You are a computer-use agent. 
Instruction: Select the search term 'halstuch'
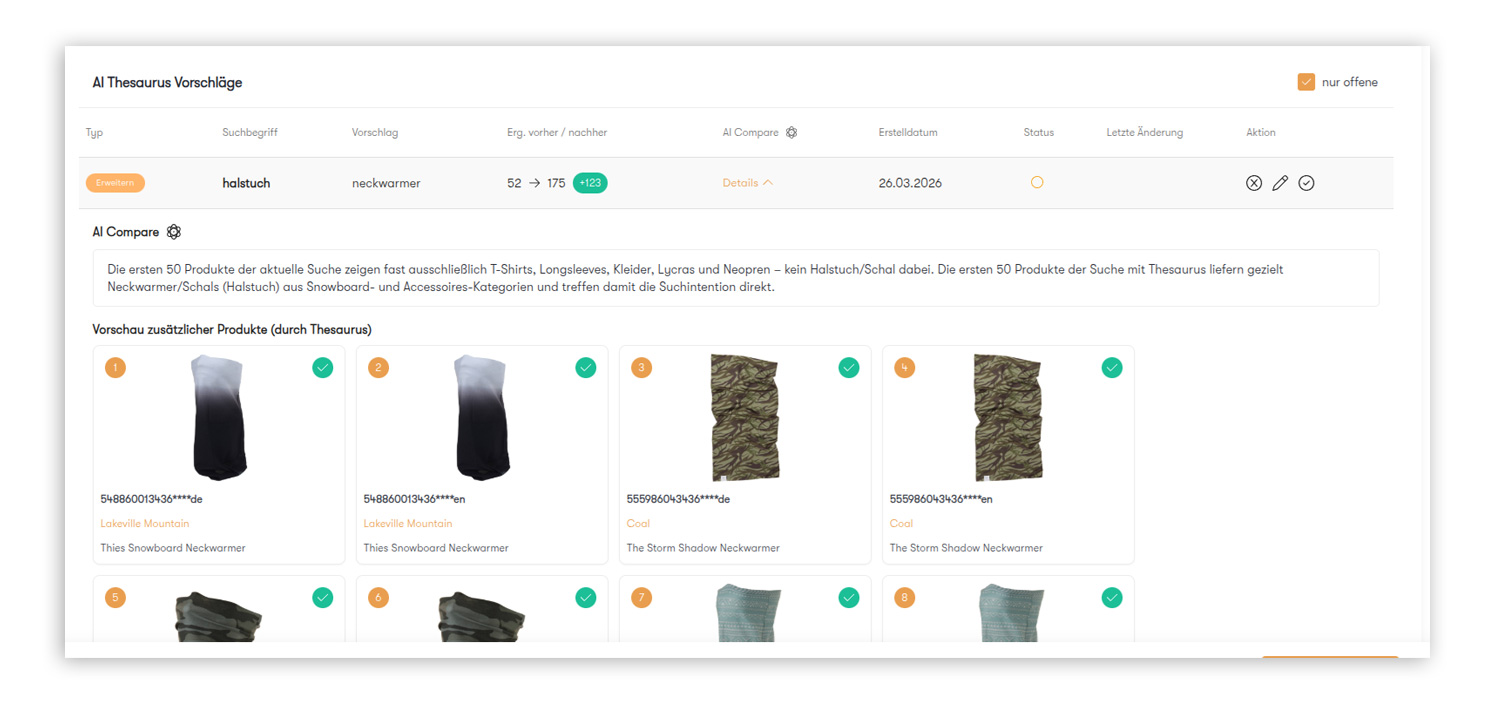coord(246,183)
